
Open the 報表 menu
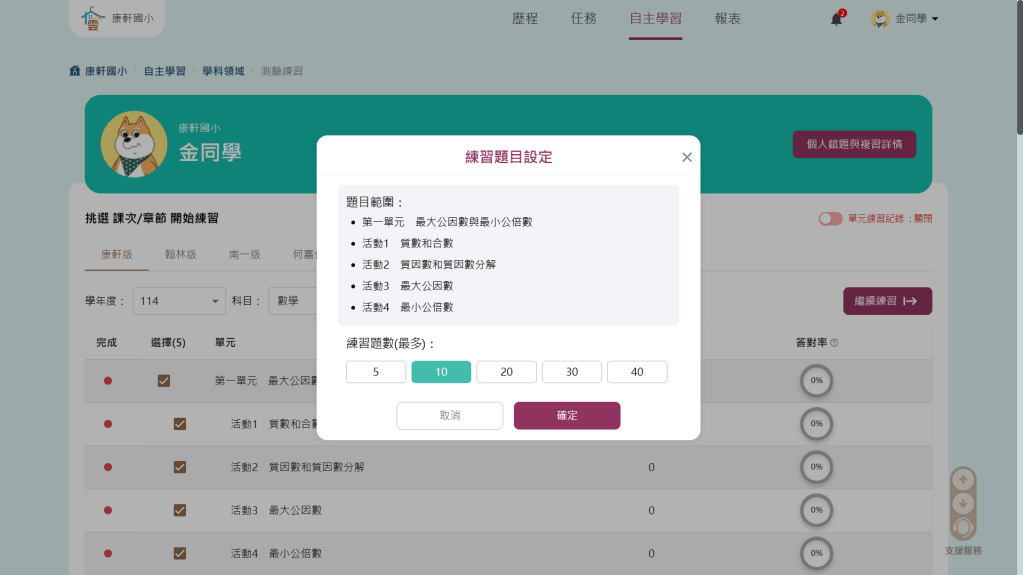(727, 19)
